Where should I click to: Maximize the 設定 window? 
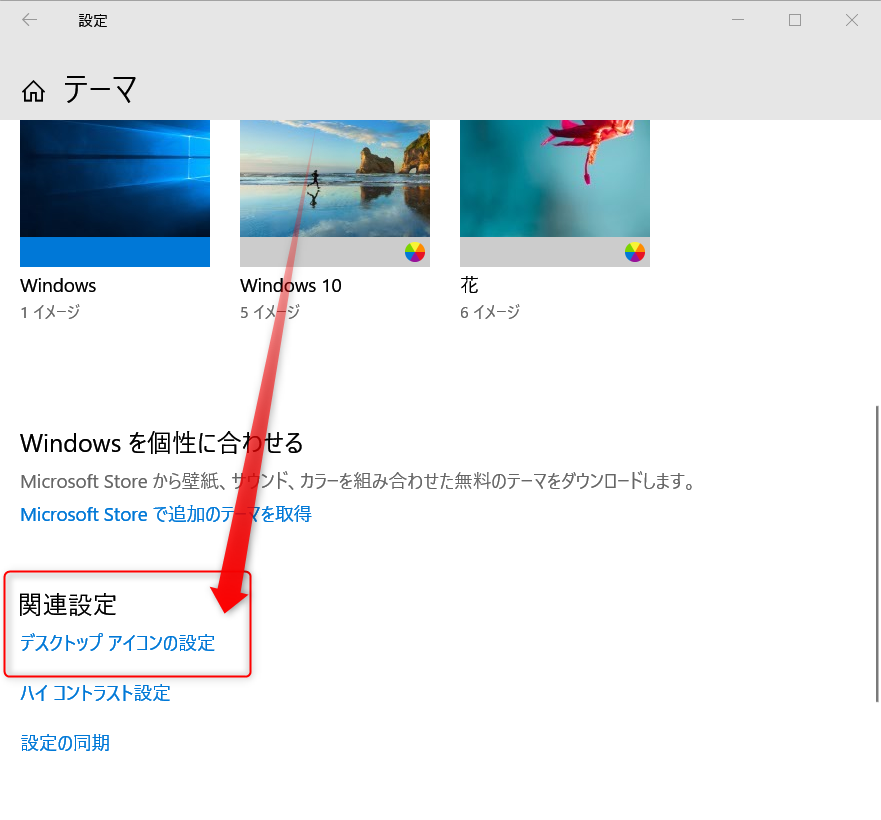pos(794,20)
